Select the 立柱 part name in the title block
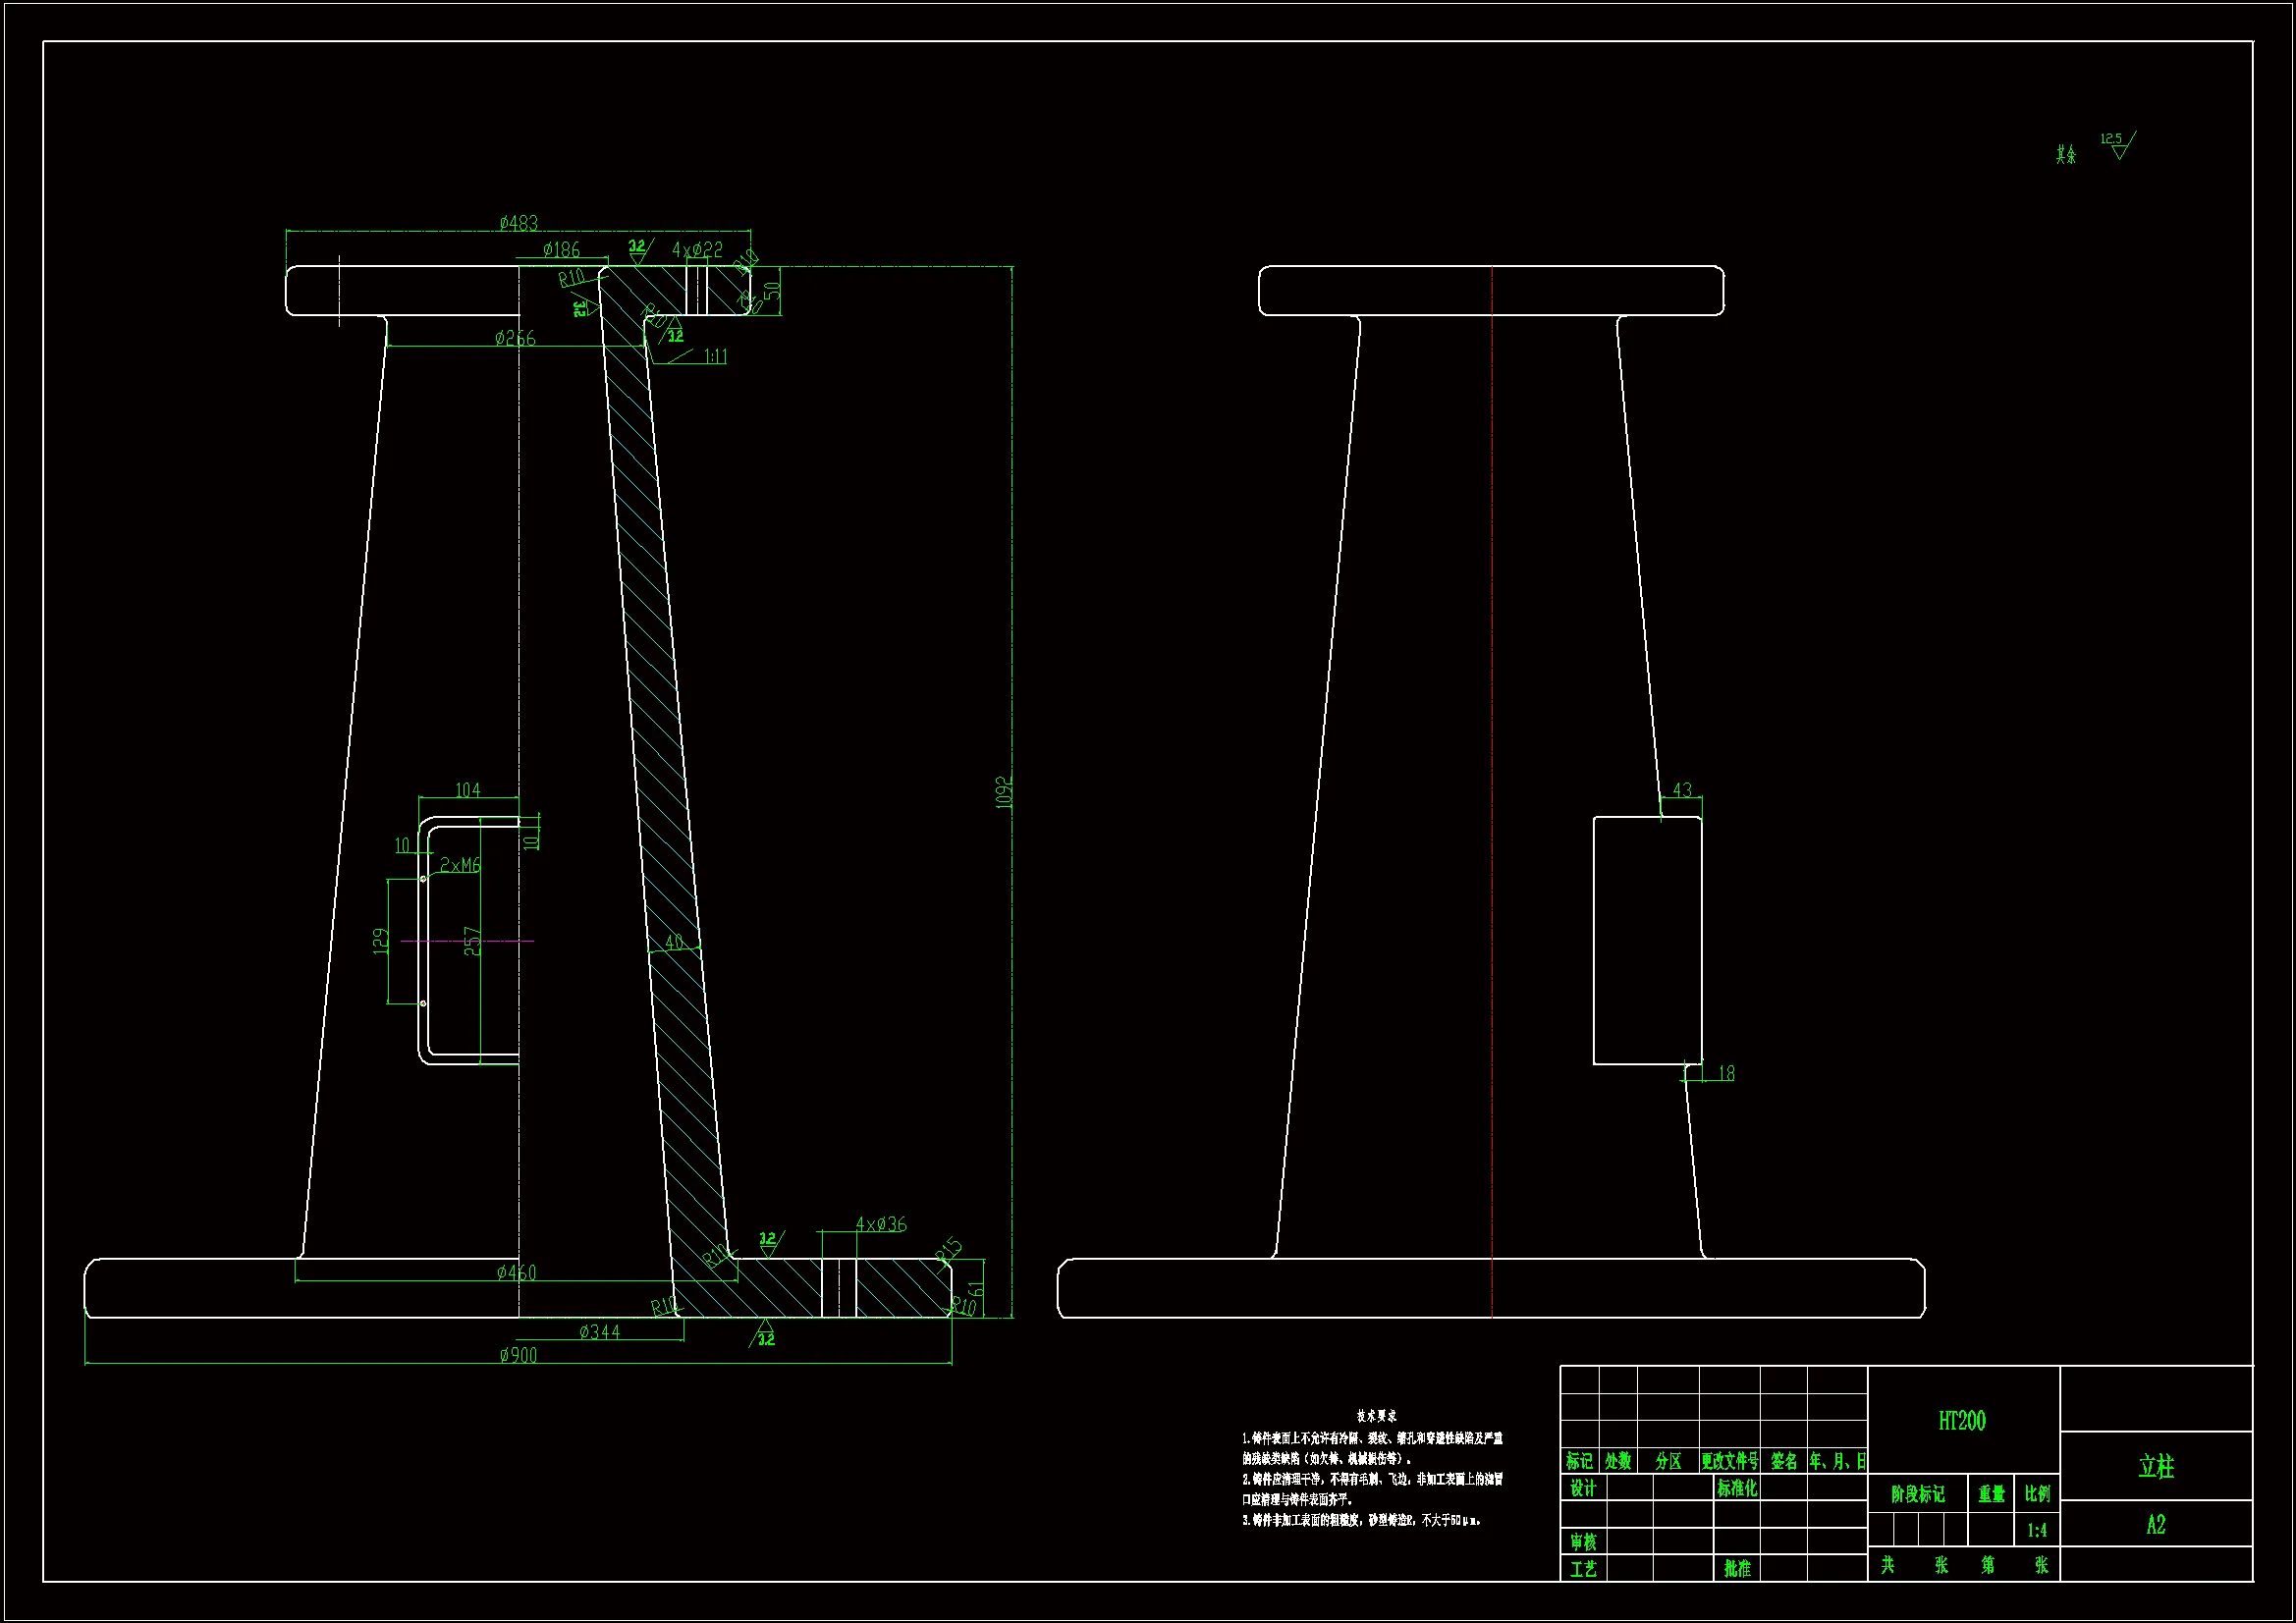This screenshot has width=2296, height=1623. point(2156,1467)
